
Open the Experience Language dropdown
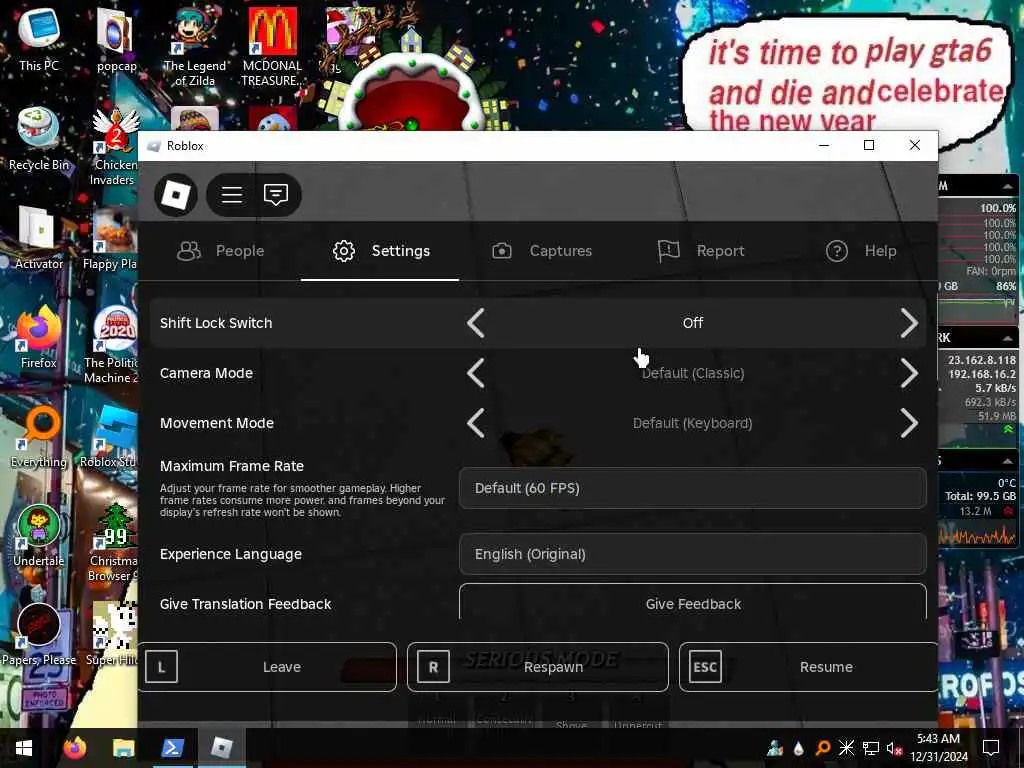point(692,554)
